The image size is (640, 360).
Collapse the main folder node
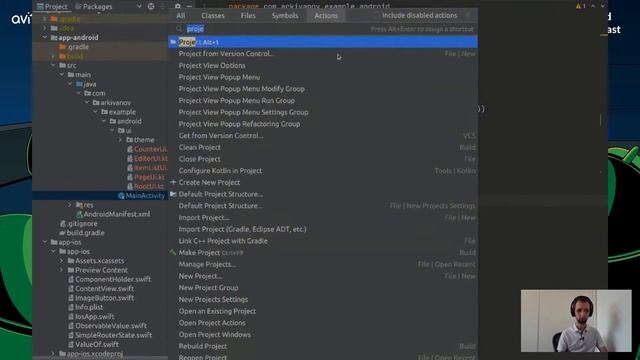click(x=62, y=75)
